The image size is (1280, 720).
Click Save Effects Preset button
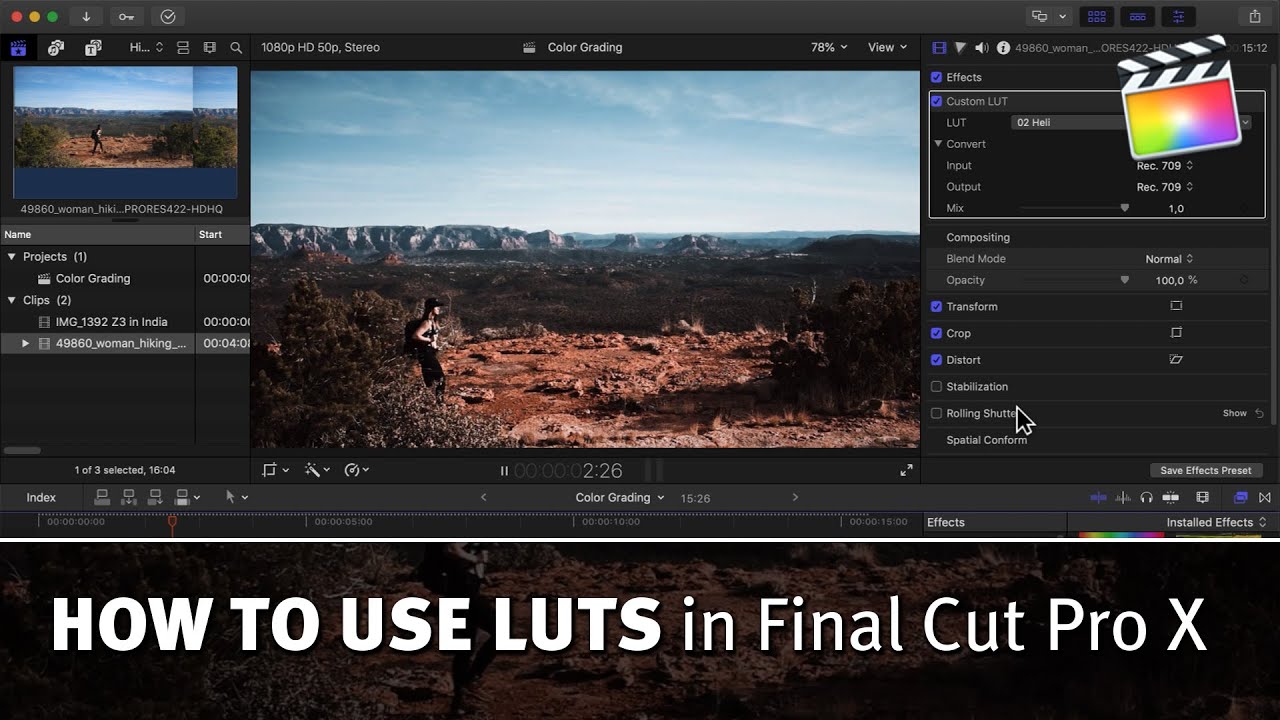coord(1205,470)
